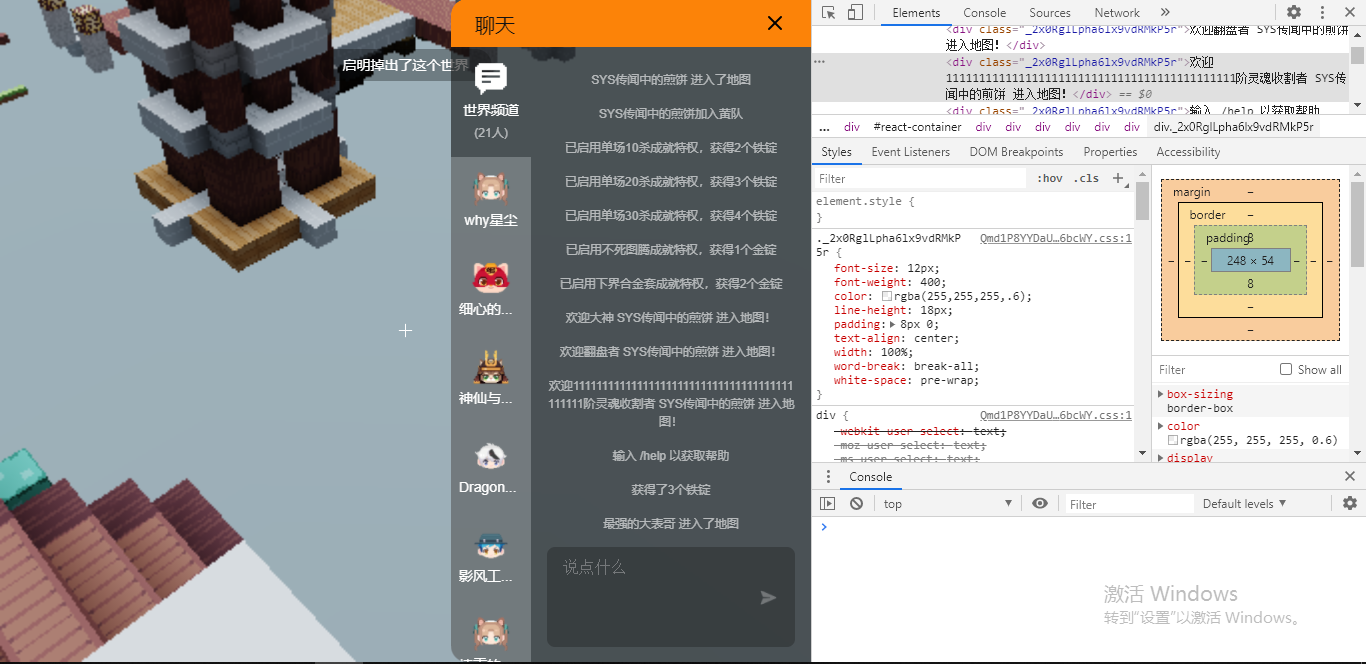The height and width of the screenshot is (664, 1366).
Task: Switch to Network tab
Action: coord(1117,12)
